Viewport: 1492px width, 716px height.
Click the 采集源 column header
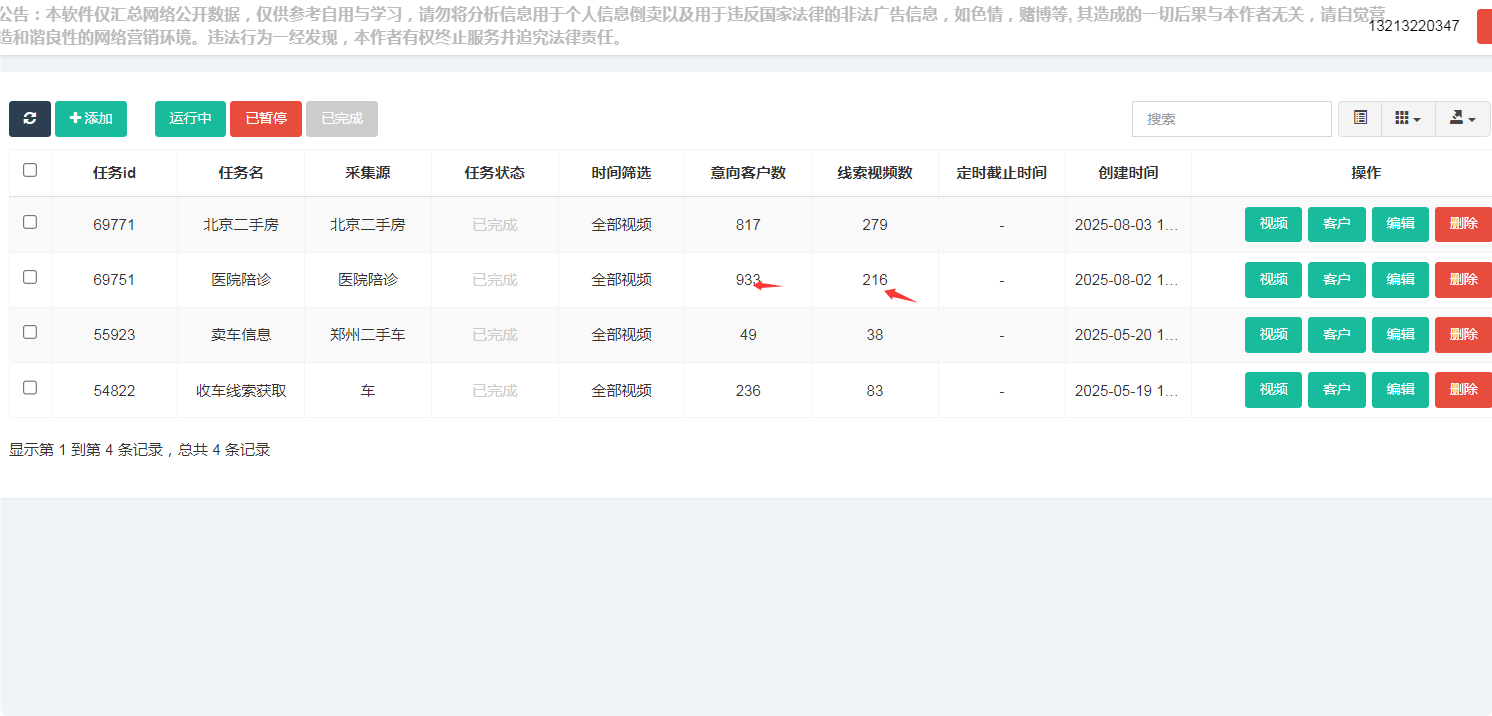pyautogui.click(x=368, y=173)
